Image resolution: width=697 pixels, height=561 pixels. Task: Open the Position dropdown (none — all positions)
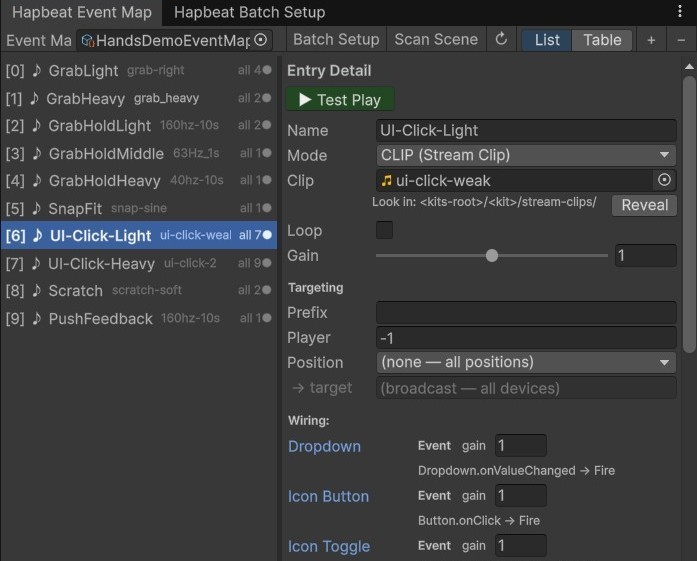click(x=526, y=362)
